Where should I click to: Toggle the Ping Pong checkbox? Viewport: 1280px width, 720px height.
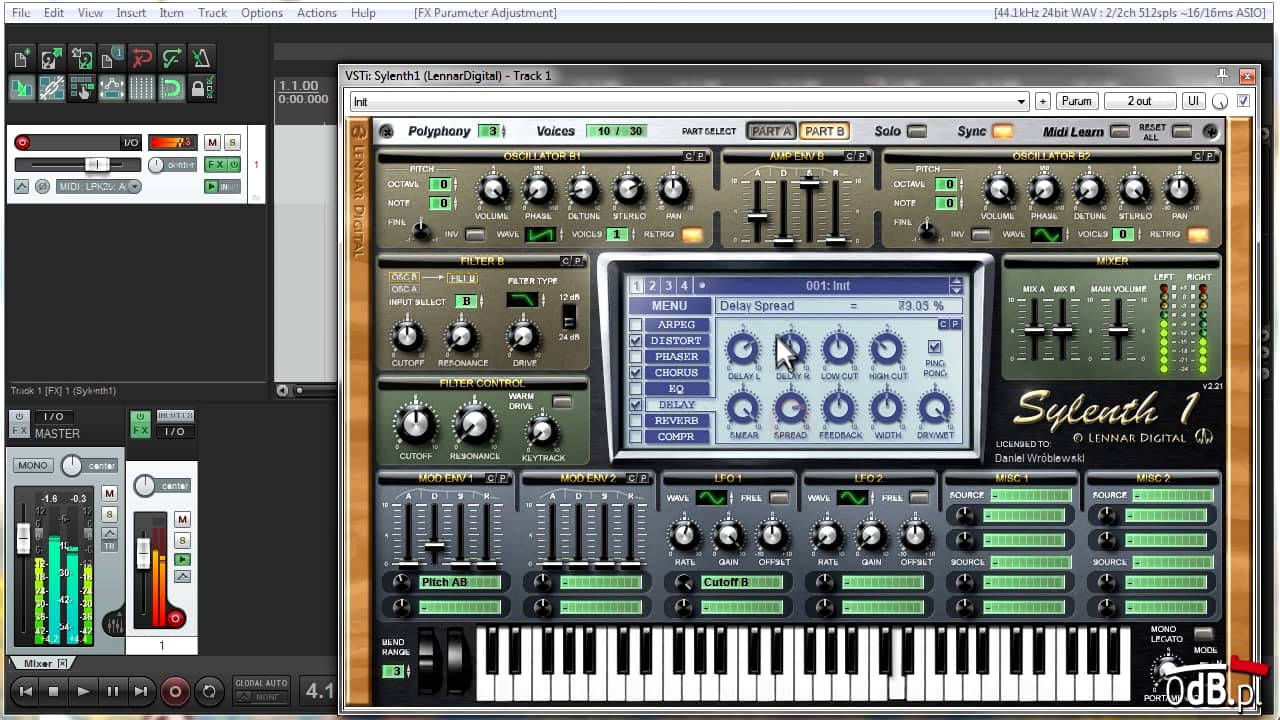935,347
